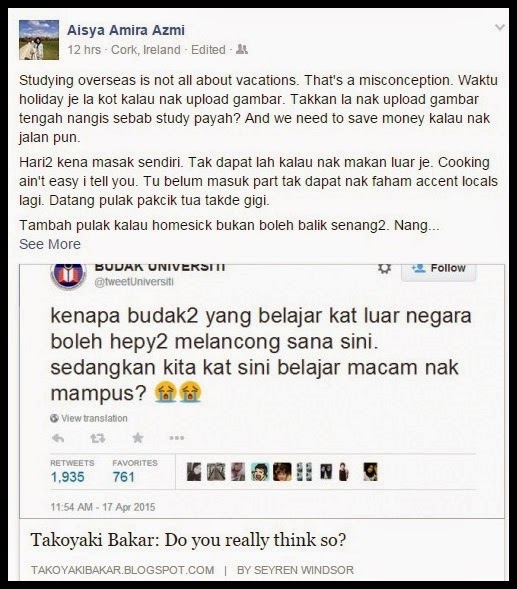Image resolution: width=517 pixels, height=589 pixels.
Task: Open the tweet gear settings menu
Action: point(384,268)
